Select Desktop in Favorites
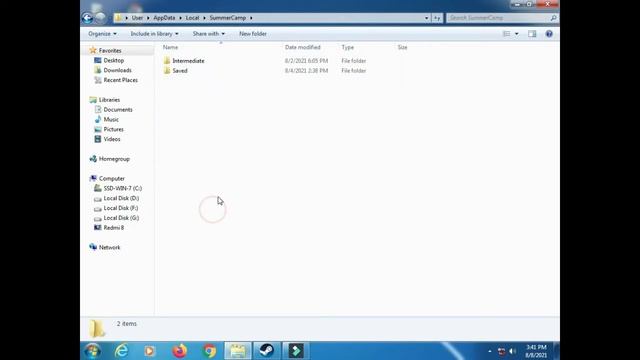Viewport: 640px width, 360px height. tap(113, 60)
